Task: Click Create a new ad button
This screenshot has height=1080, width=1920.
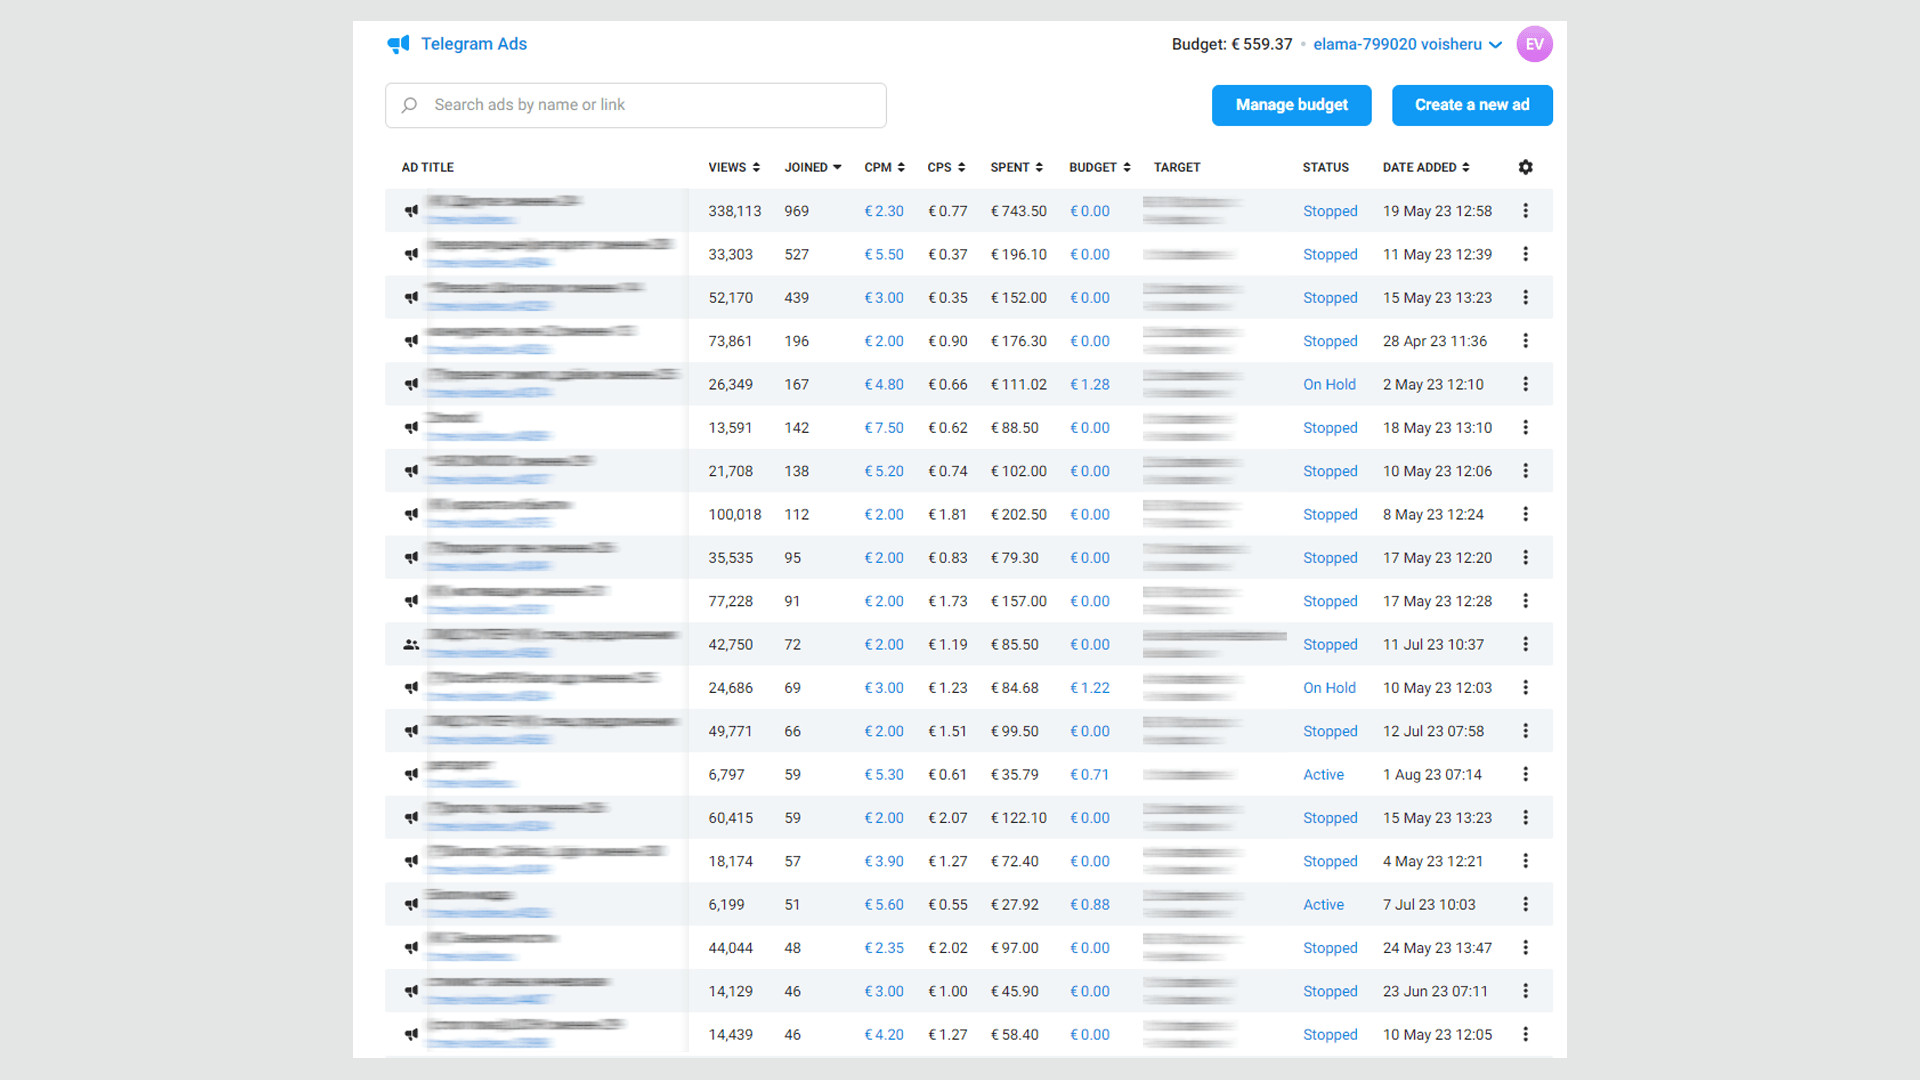Action: pyautogui.click(x=1471, y=105)
